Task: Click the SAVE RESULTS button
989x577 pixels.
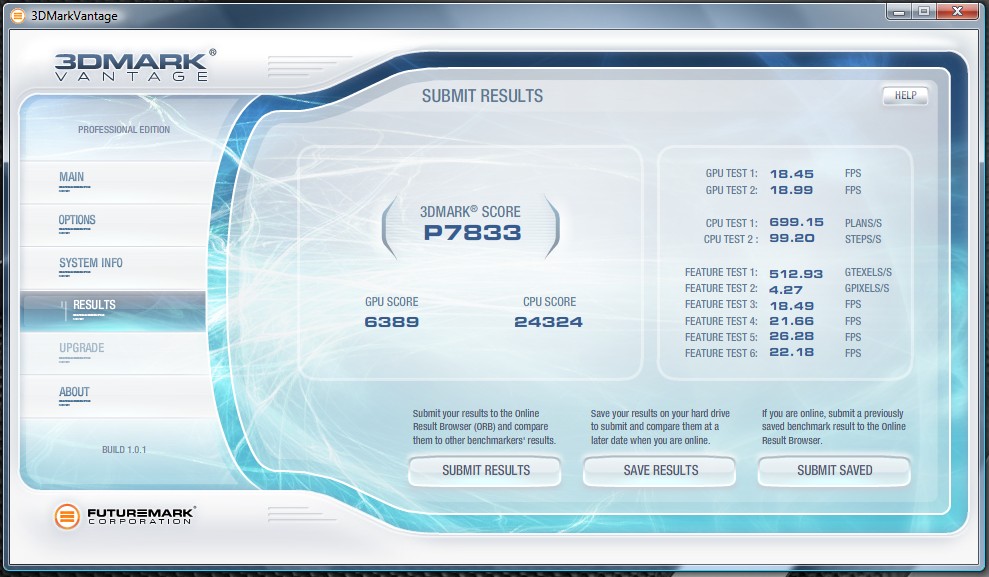Action: pos(660,470)
